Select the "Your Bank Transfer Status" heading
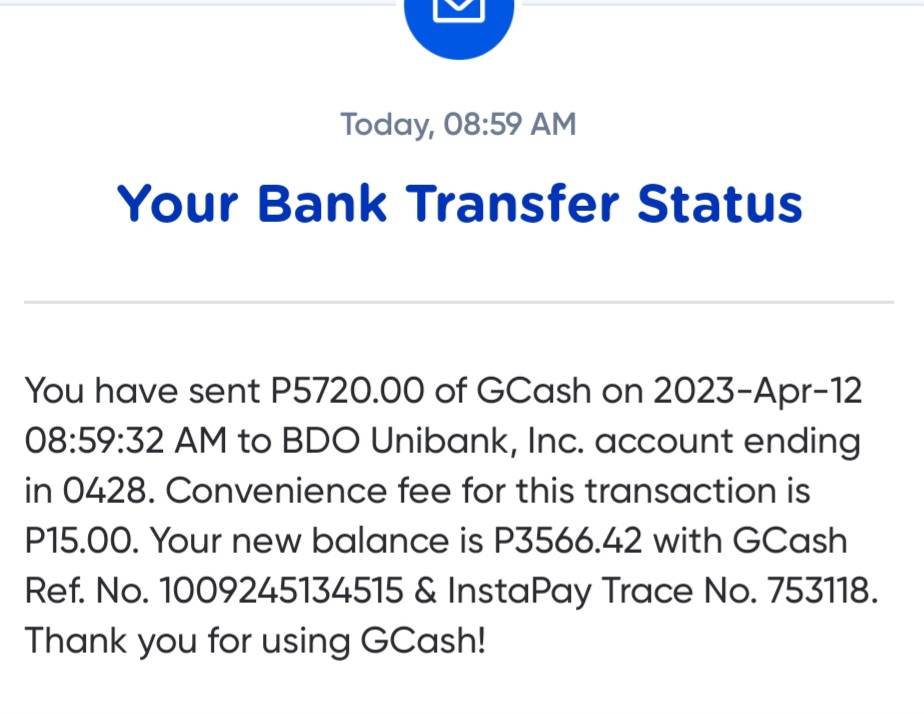The width and height of the screenshot is (924, 714). click(459, 203)
